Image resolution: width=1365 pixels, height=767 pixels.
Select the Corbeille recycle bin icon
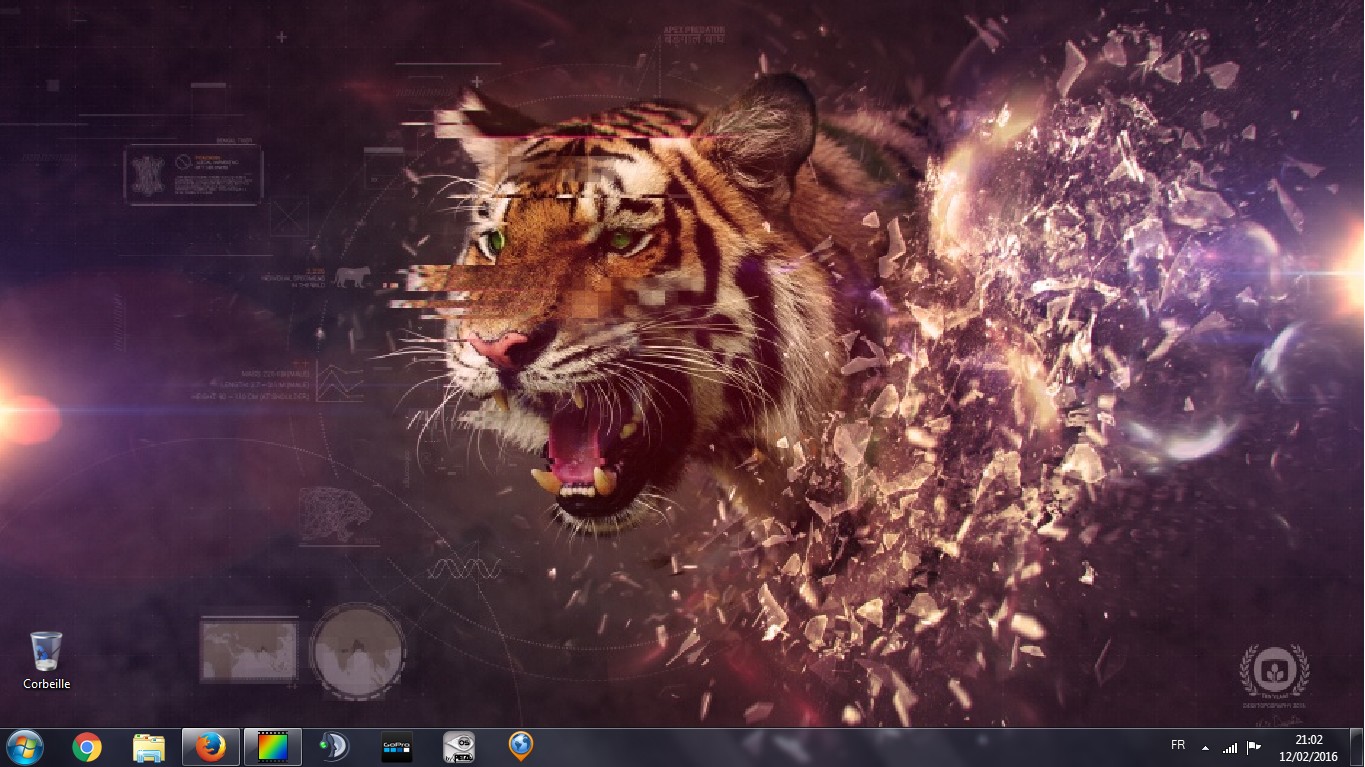[x=46, y=651]
